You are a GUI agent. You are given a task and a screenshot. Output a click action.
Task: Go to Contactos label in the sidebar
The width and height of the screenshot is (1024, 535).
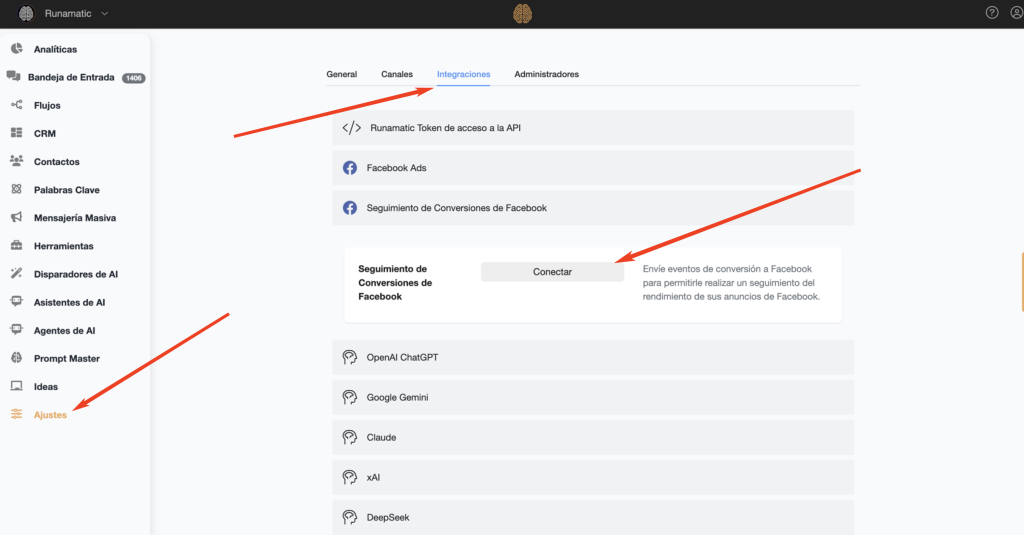coord(57,161)
